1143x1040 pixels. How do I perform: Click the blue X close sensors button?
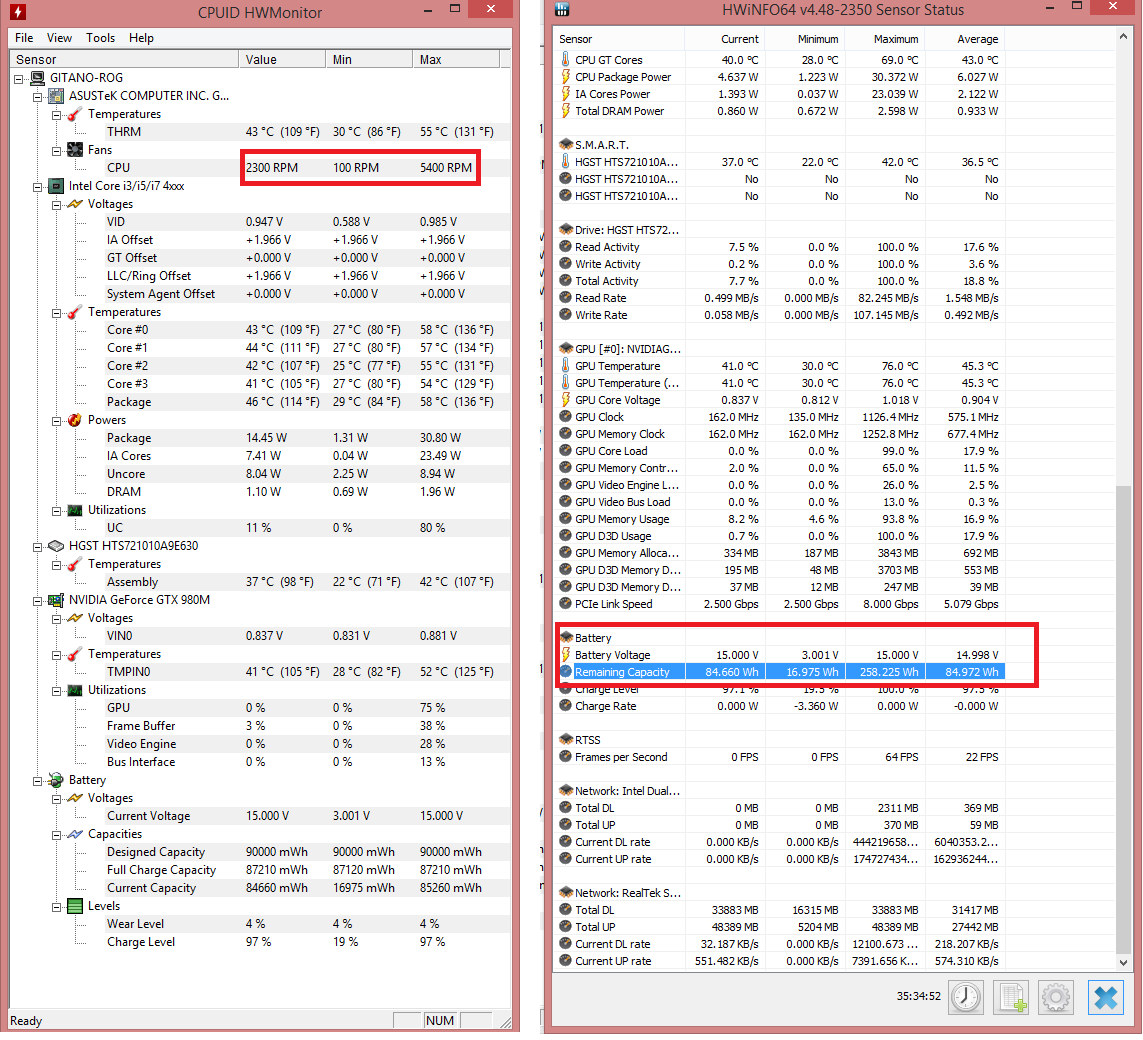coord(1106,998)
